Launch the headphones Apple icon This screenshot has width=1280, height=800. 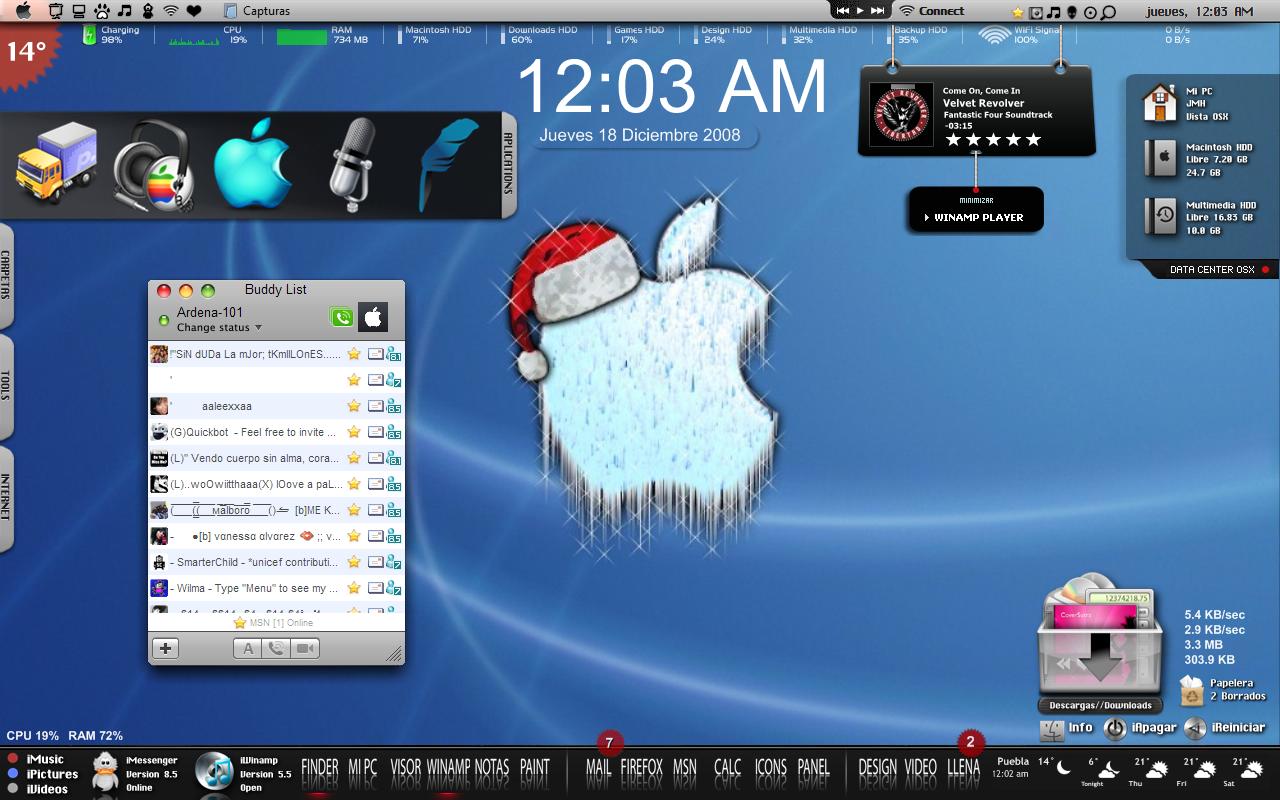click(153, 165)
